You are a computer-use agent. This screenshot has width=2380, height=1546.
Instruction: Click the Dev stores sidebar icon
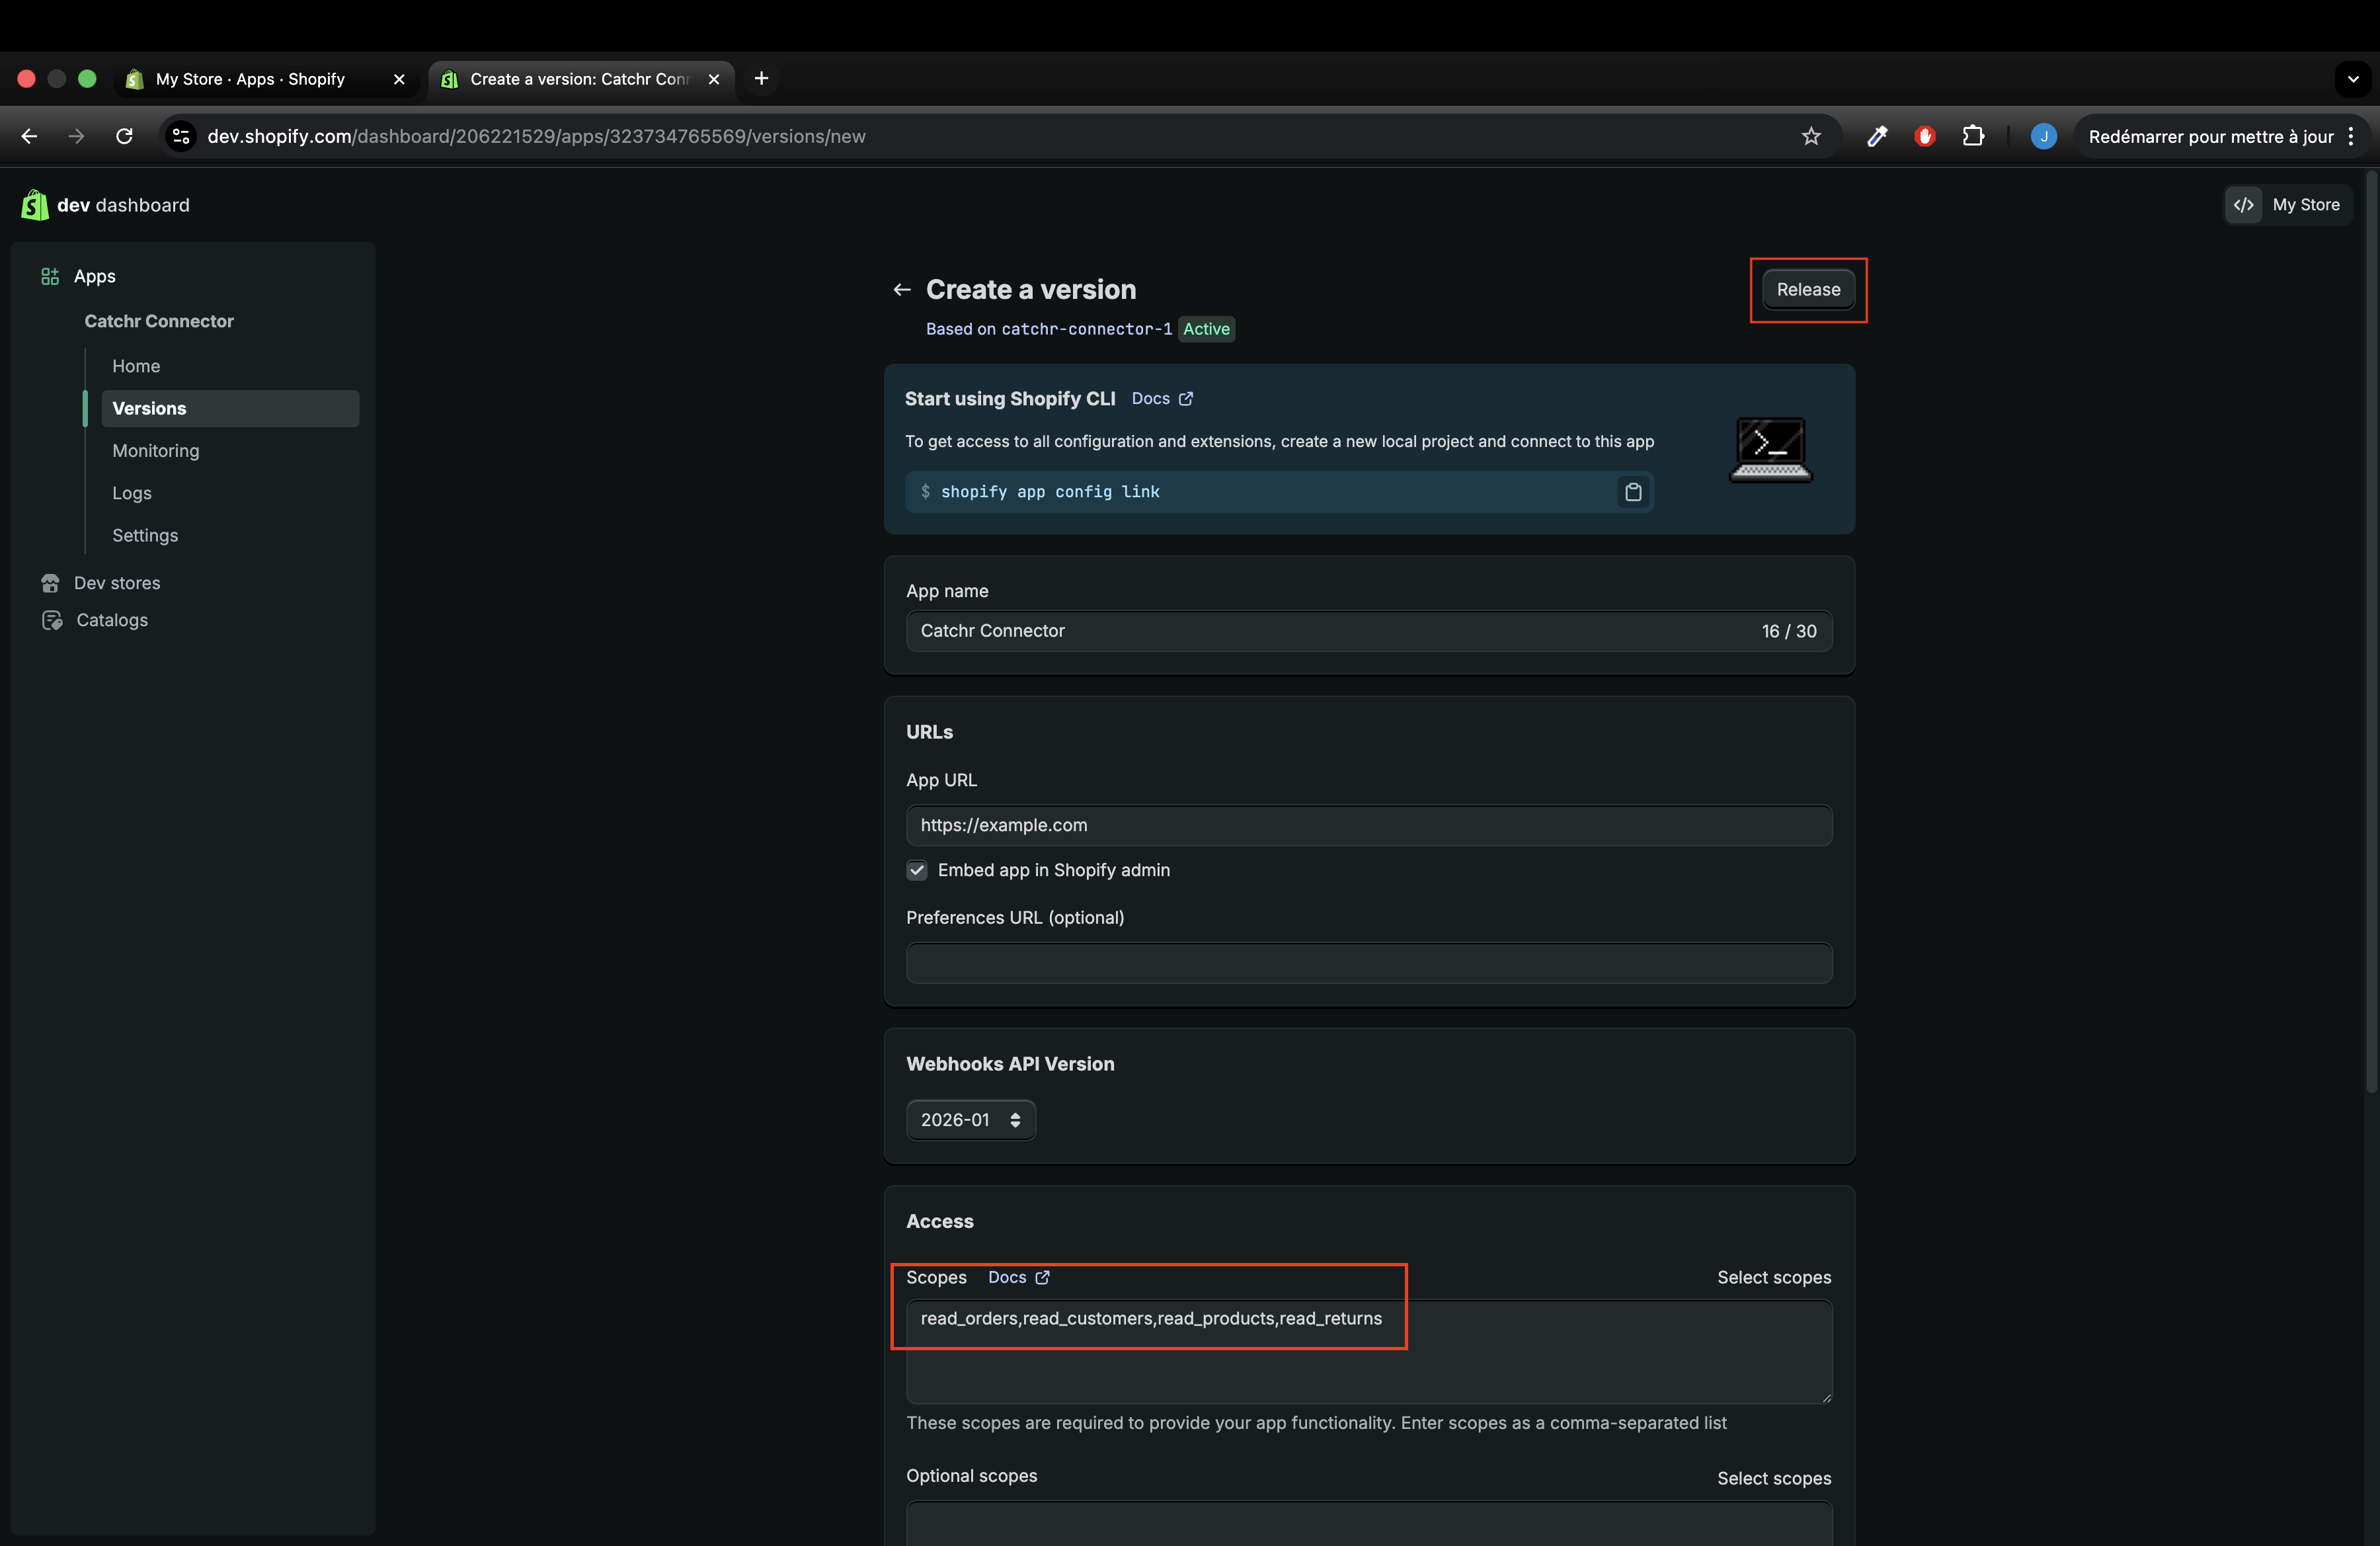50,583
